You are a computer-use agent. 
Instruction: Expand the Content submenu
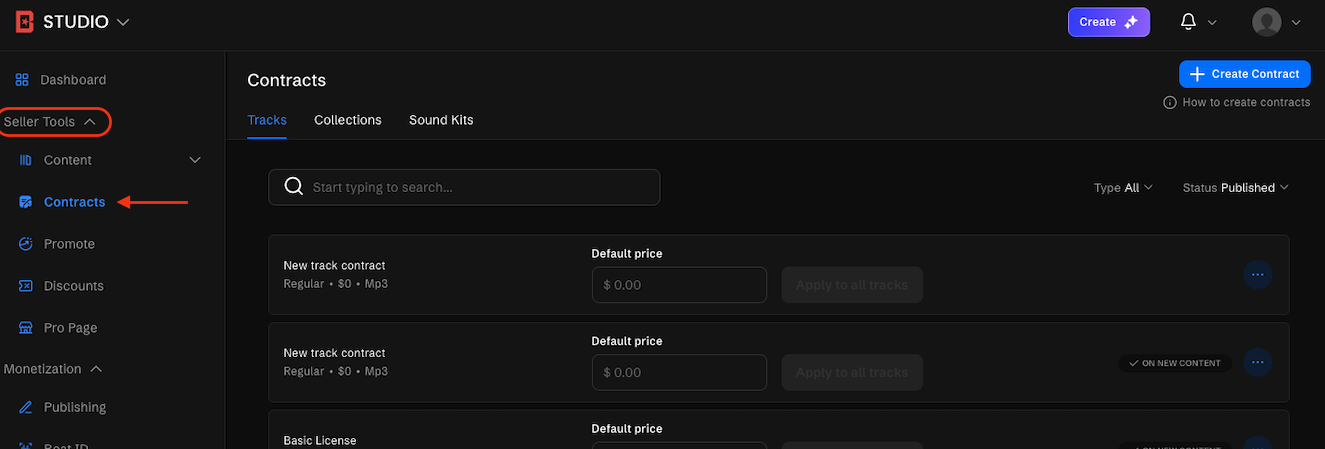195,160
